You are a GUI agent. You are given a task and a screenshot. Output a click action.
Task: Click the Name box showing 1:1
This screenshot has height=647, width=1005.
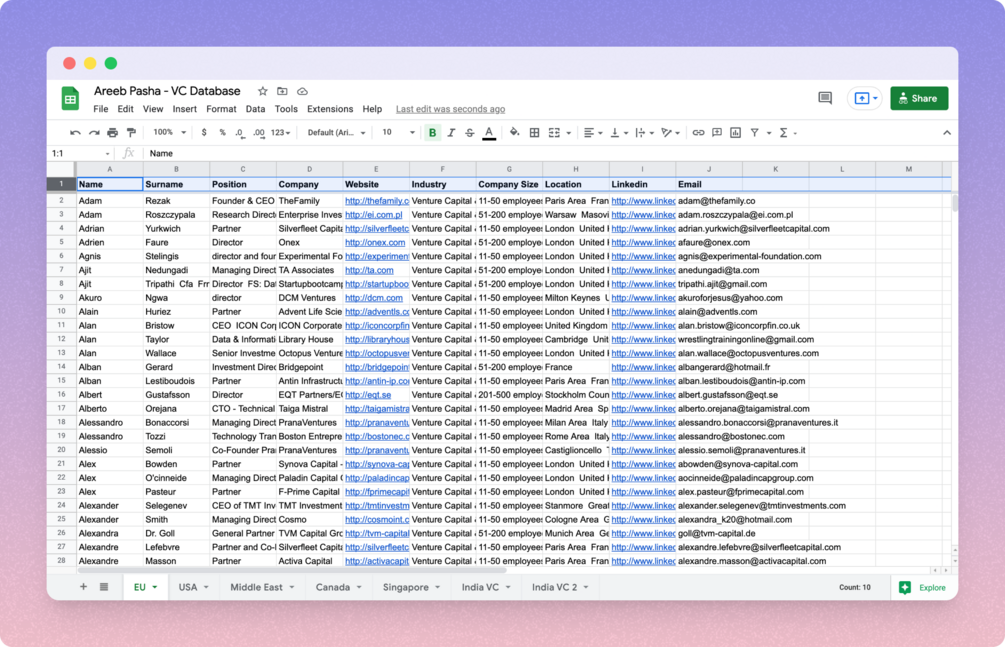pyautogui.click(x=80, y=153)
